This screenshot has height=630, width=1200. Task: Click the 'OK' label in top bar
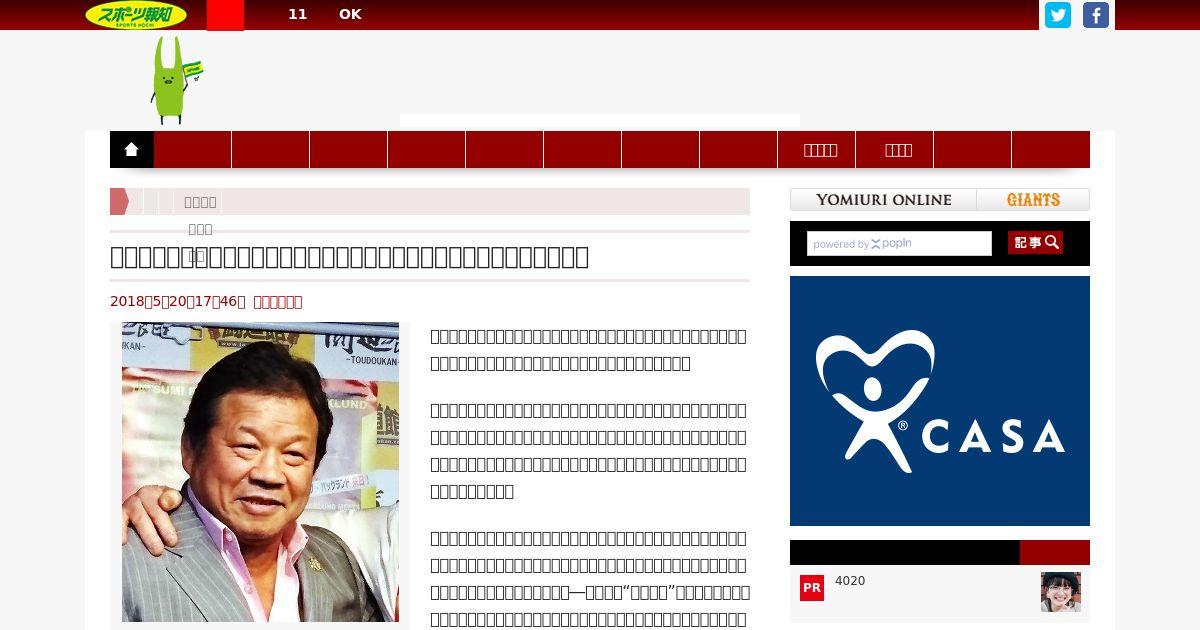click(x=350, y=14)
